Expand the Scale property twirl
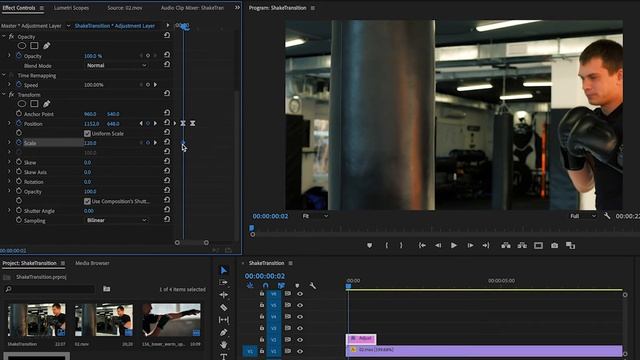This screenshot has width=640, height=360. tap(9, 142)
